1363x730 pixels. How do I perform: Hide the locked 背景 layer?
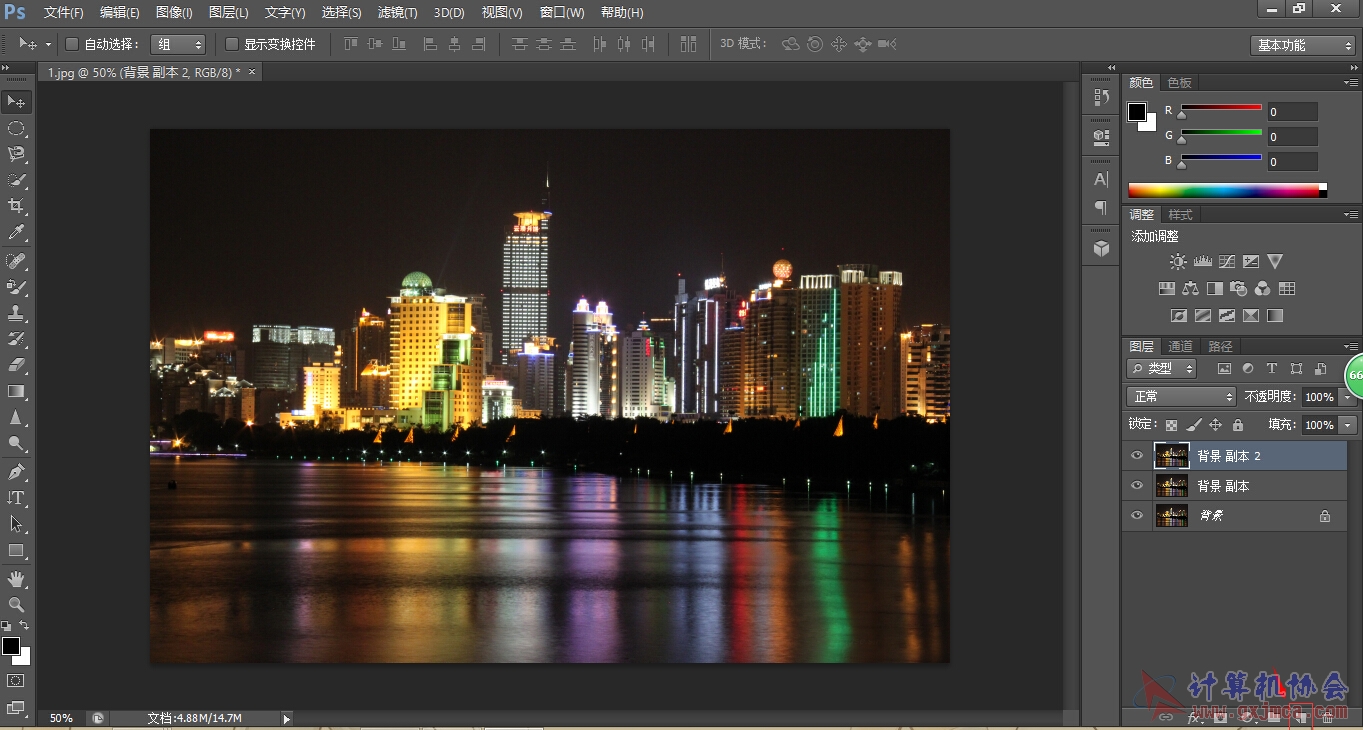point(1136,516)
